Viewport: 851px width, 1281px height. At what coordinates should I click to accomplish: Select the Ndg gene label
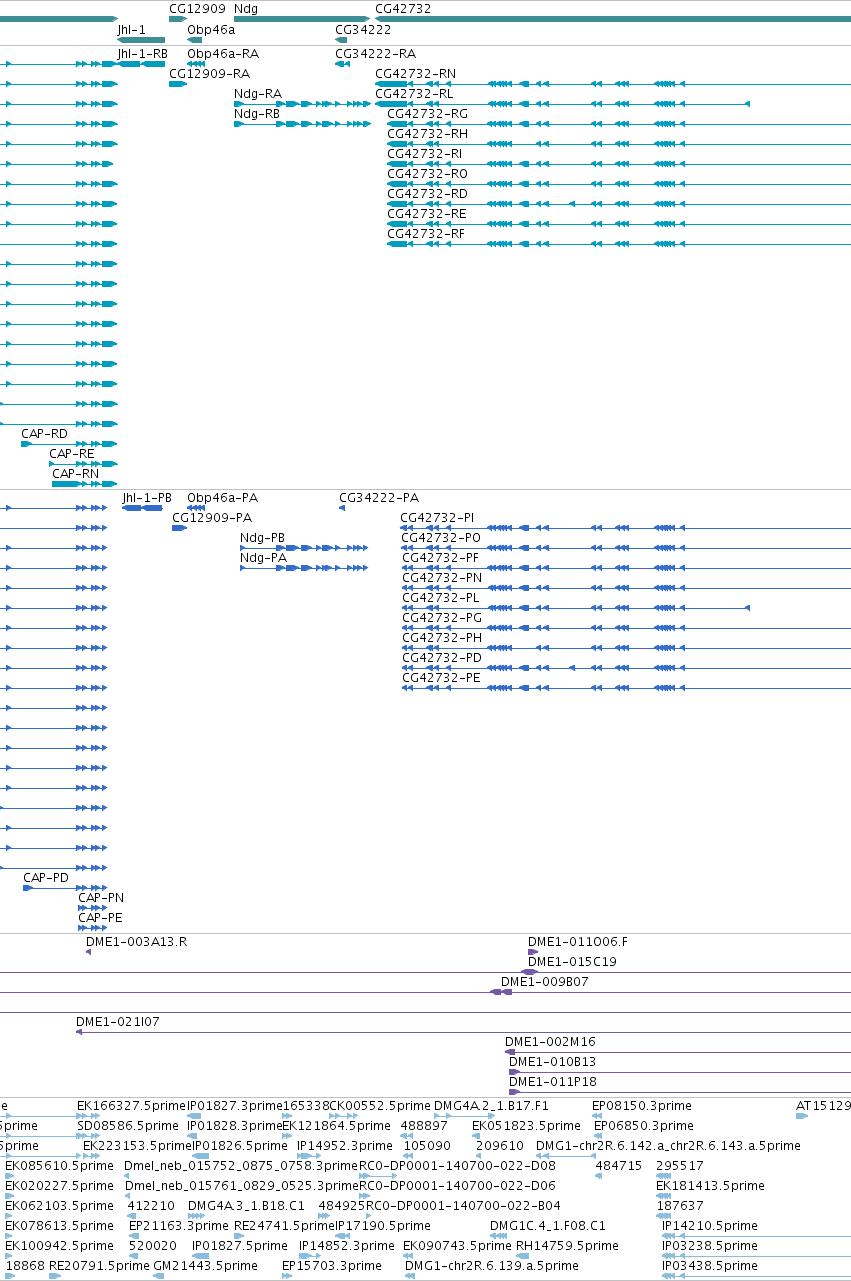pos(245,9)
